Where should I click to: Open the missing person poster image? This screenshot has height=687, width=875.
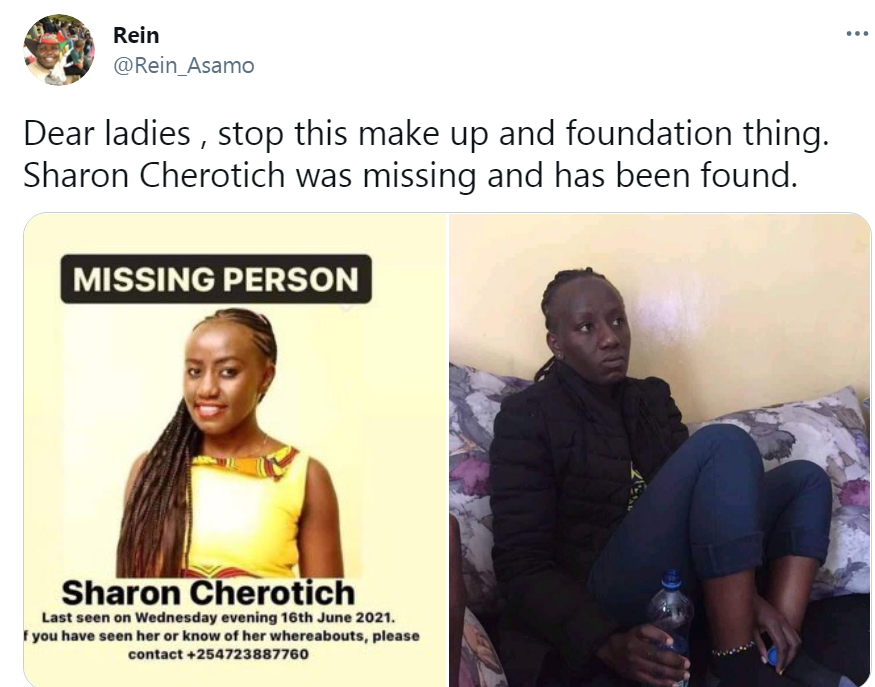pos(236,450)
